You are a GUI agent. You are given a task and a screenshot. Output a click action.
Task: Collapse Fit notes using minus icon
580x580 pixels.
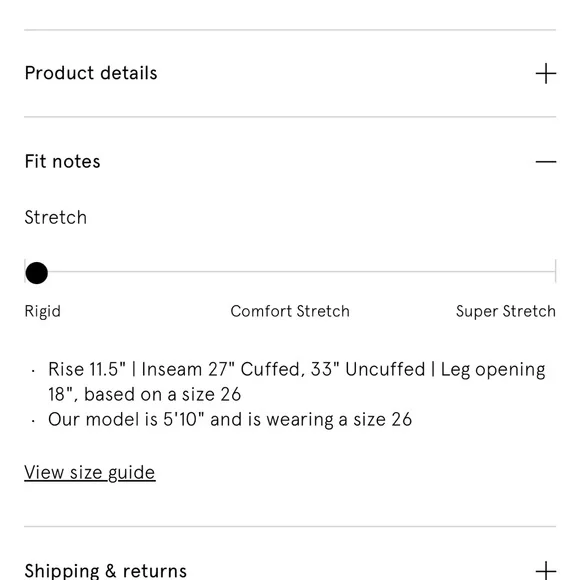point(546,162)
